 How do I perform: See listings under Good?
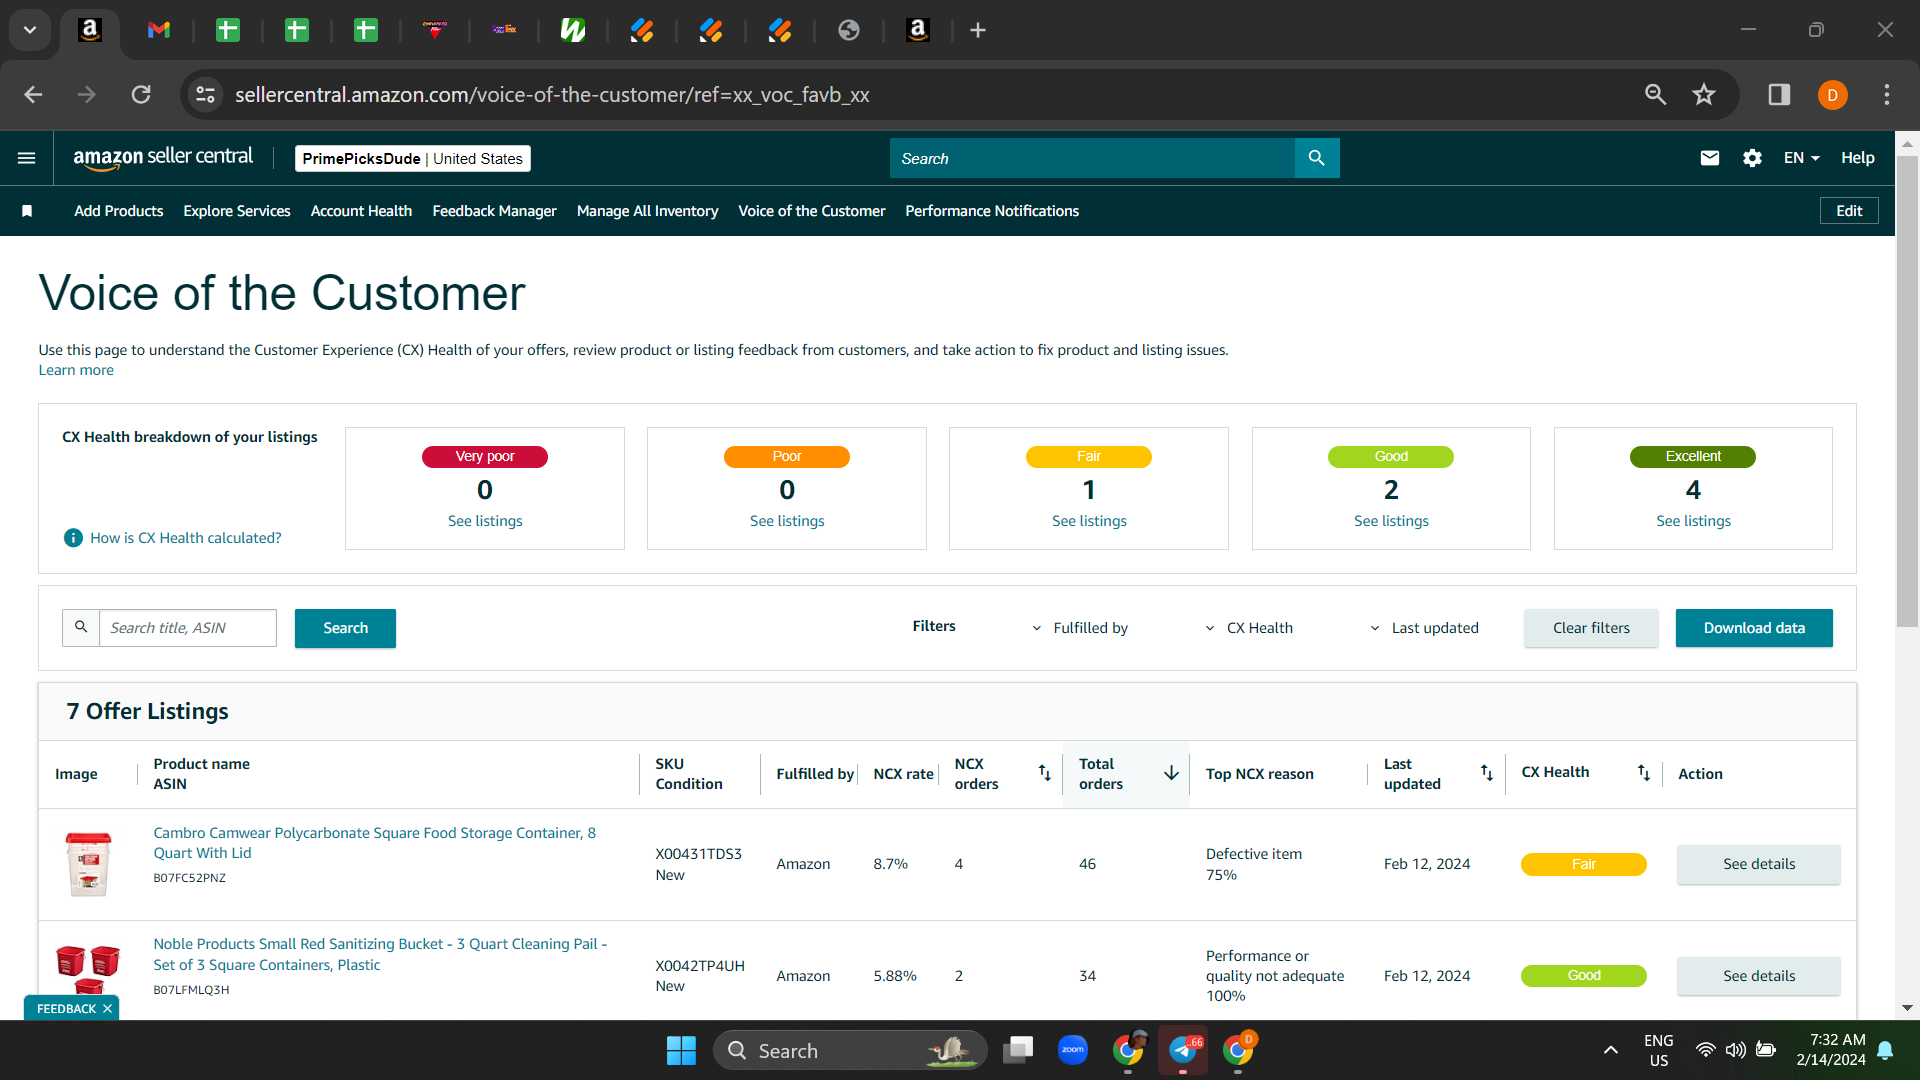pos(1391,521)
